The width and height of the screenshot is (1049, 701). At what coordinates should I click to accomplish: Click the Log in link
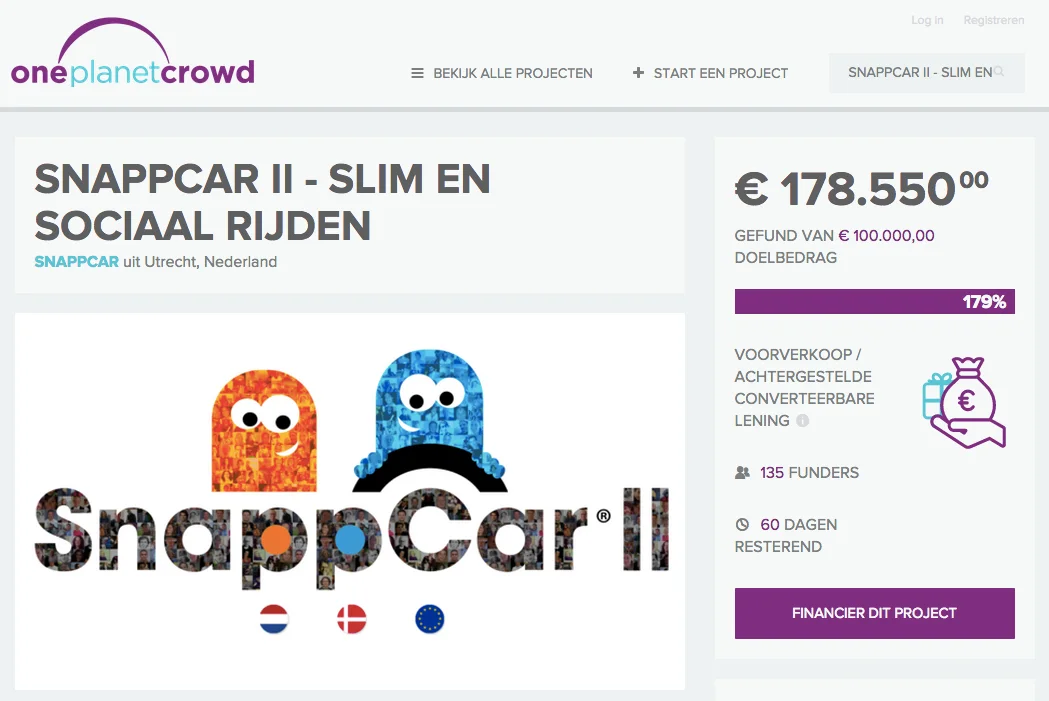927,20
